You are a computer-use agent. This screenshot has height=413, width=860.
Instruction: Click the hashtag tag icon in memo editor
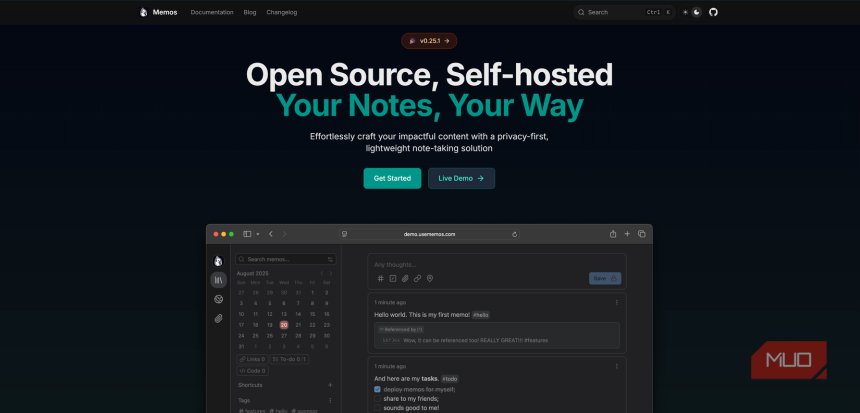point(380,278)
